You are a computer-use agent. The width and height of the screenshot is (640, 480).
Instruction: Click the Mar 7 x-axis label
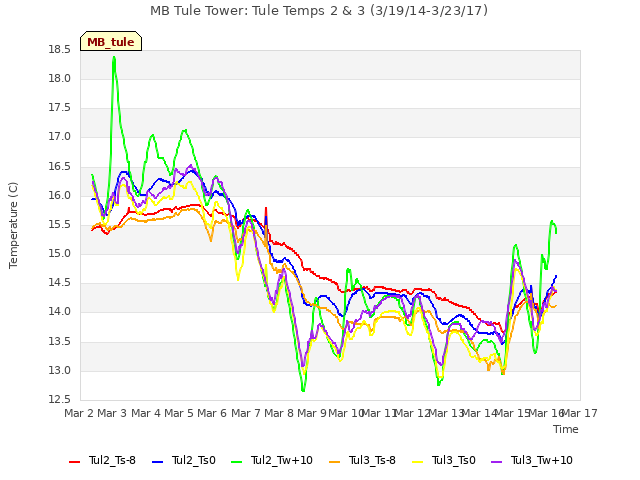click(x=246, y=413)
